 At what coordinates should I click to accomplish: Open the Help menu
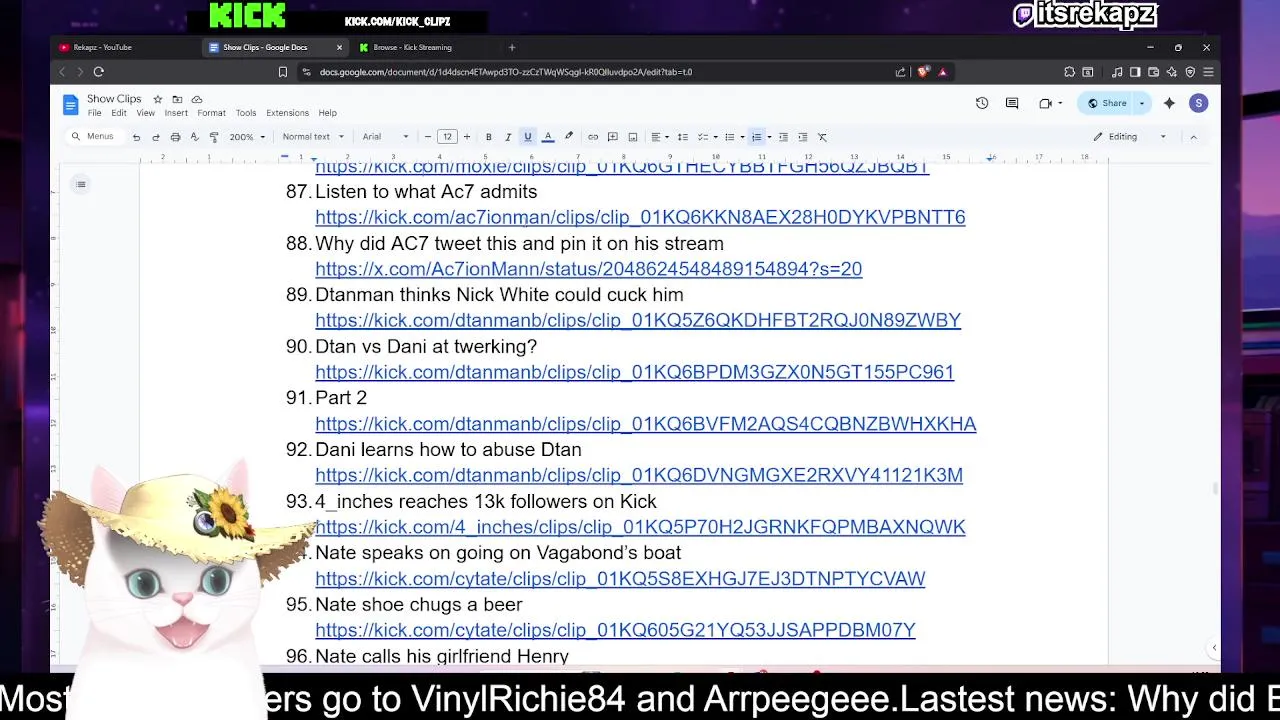click(x=328, y=113)
